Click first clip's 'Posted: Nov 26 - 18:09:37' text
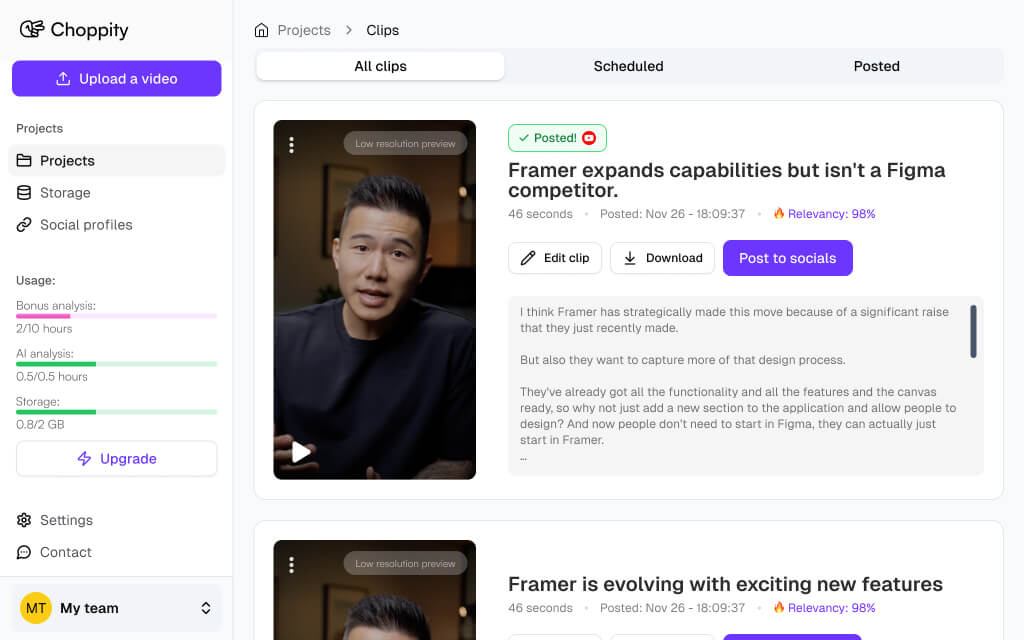Viewport: 1024px width, 640px height. click(672, 214)
